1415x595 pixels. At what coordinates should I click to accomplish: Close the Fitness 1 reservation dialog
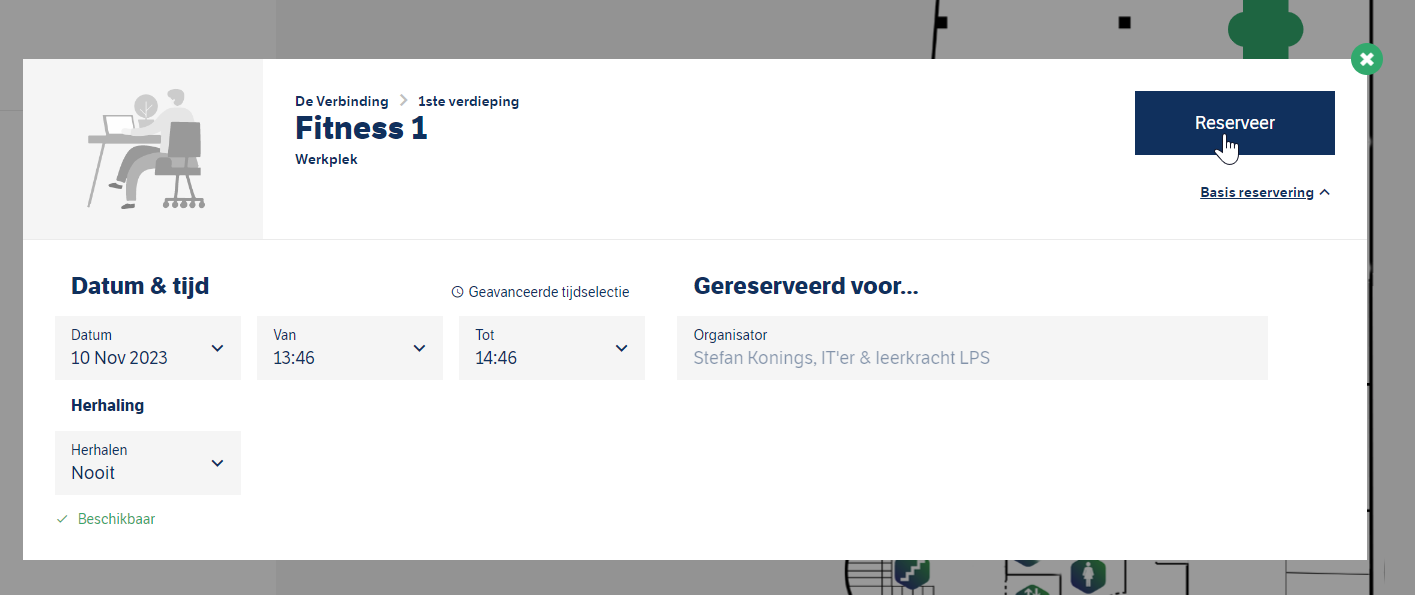pyautogui.click(x=1366, y=59)
